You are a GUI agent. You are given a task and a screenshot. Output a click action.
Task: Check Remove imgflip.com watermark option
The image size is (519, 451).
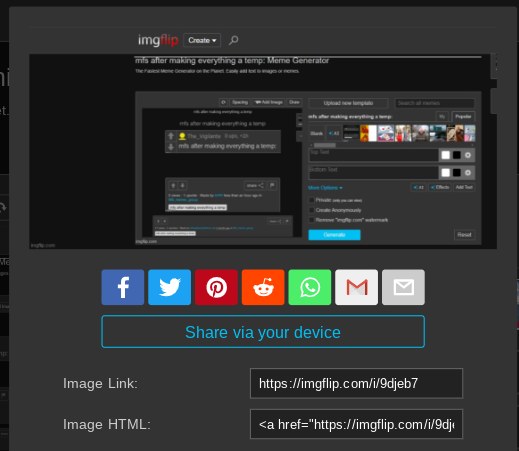pyautogui.click(x=311, y=220)
